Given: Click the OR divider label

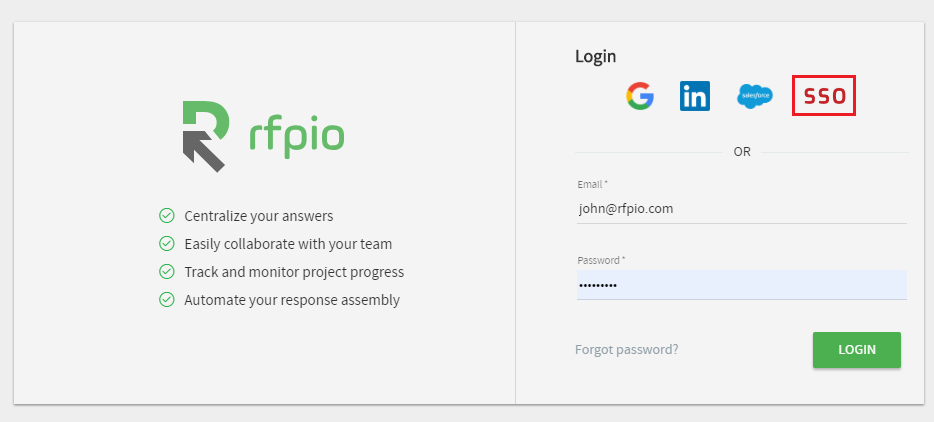Looking at the screenshot, I should point(742,152).
